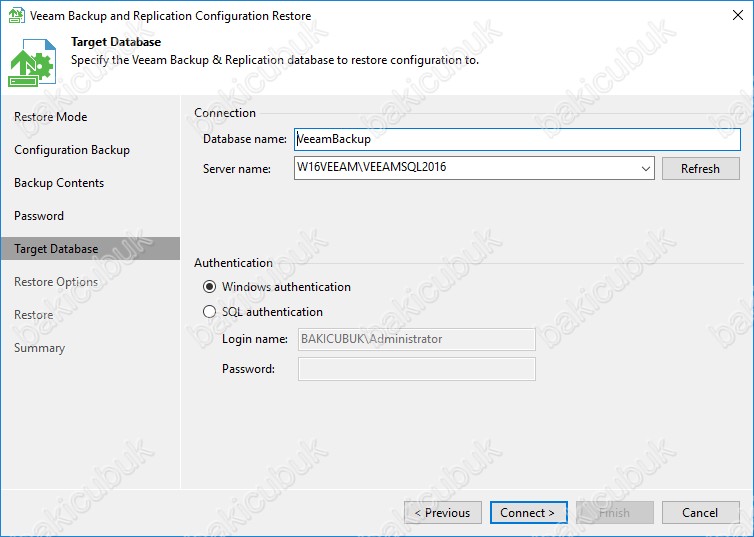754x537 pixels.
Task: Click the Target Database wizard header icon
Action: click(32, 62)
